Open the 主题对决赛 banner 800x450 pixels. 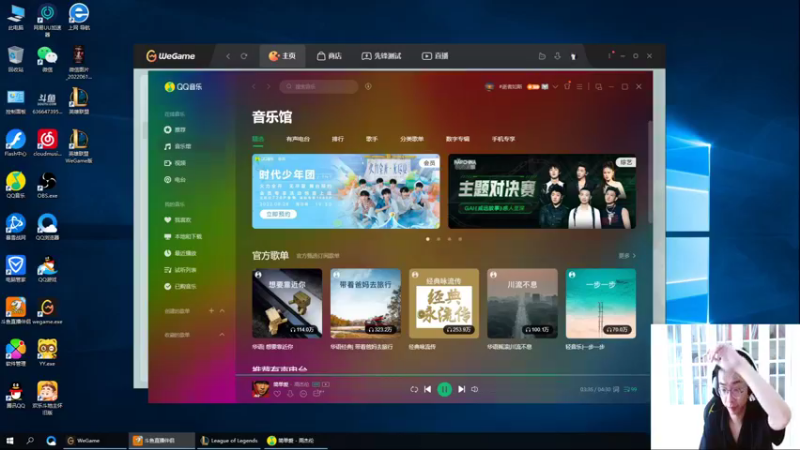click(x=542, y=191)
